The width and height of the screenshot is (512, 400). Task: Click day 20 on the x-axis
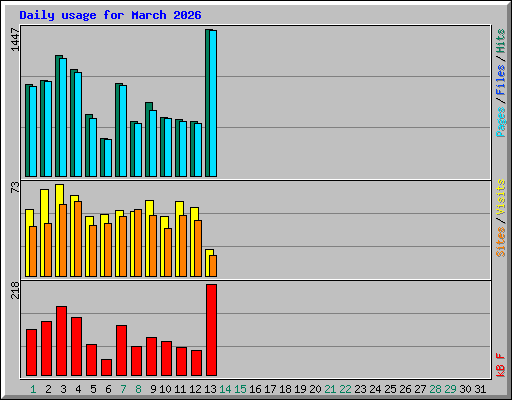(315, 389)
